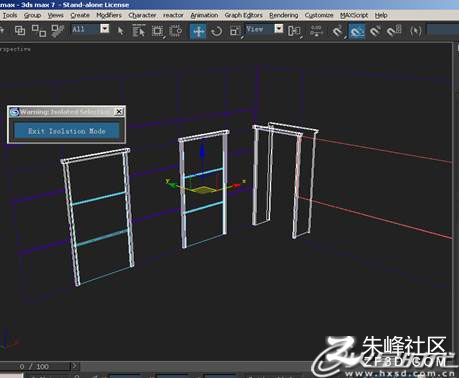
Task: Close the Isolated Selection warning dialog
Action: [119, 112]
